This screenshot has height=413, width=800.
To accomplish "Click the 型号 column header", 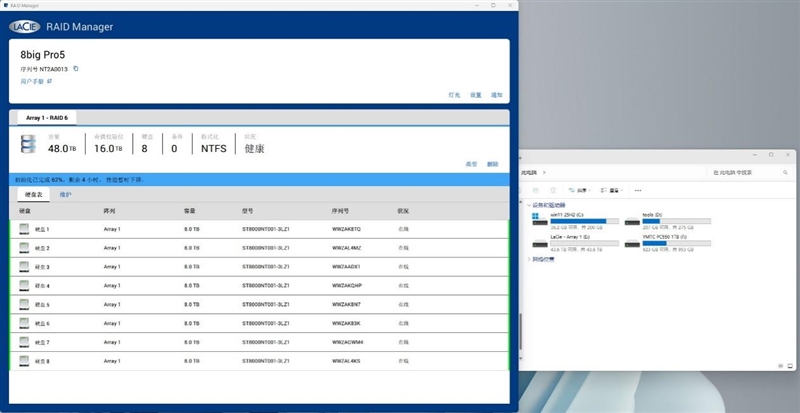I will (x=248, y=211).
